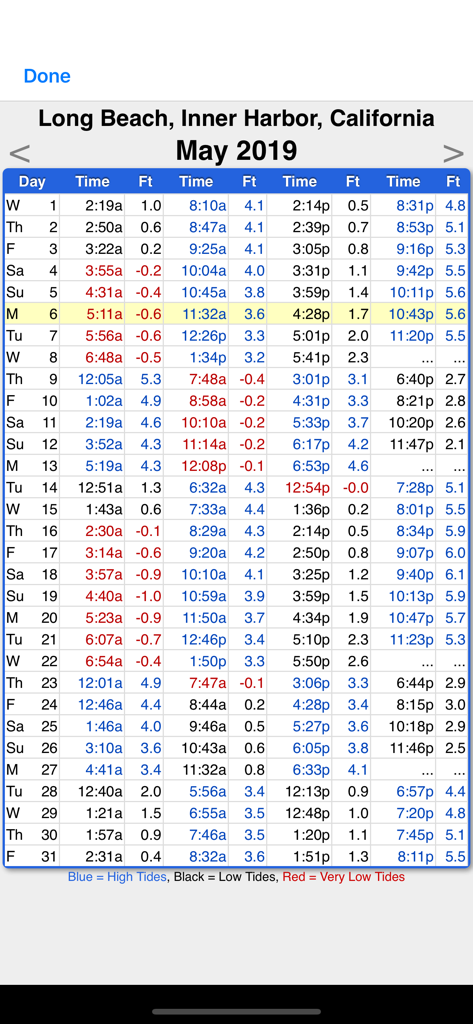The width and height of the screenshot is (473, 1024).
Task: Select 3:55a very low tide on Saturday 4
Action: click(x=105, y=270)
